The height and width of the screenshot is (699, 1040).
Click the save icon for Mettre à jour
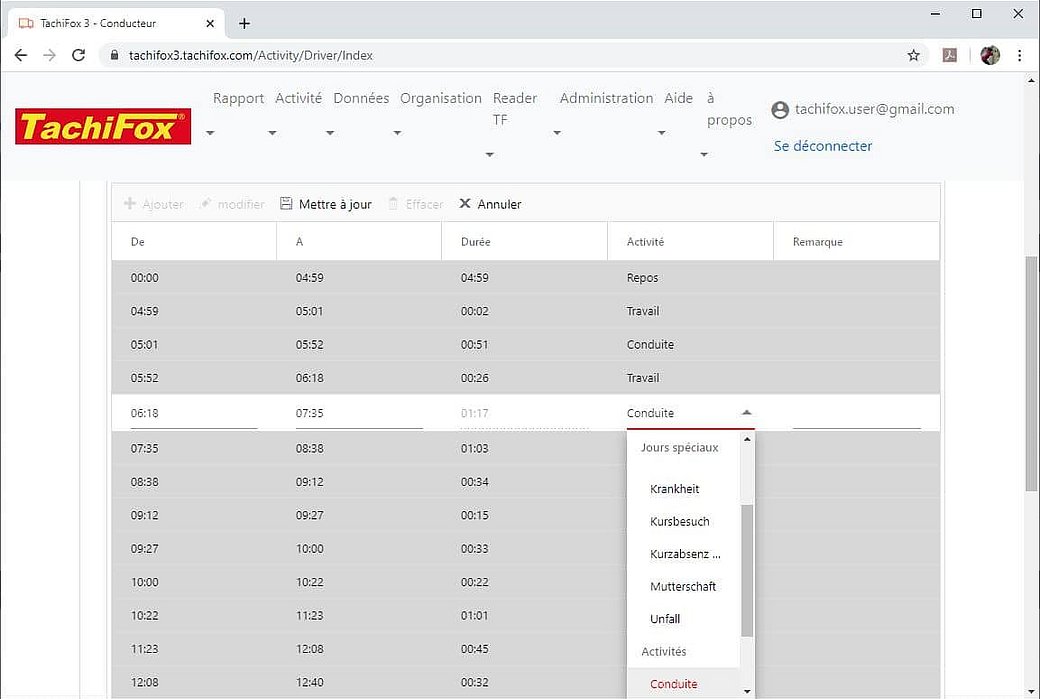point(287,204)
